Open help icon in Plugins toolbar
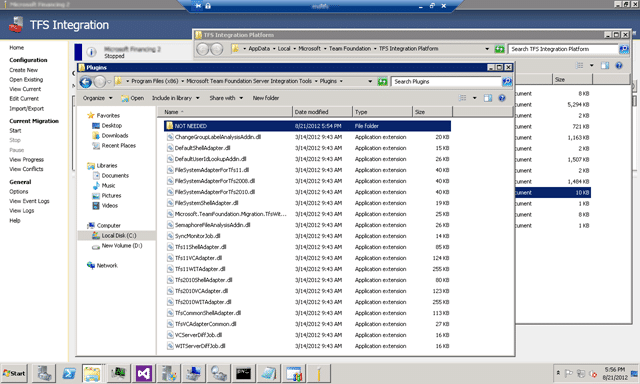The width and height of the screenshot is (640, 384). 502,98
